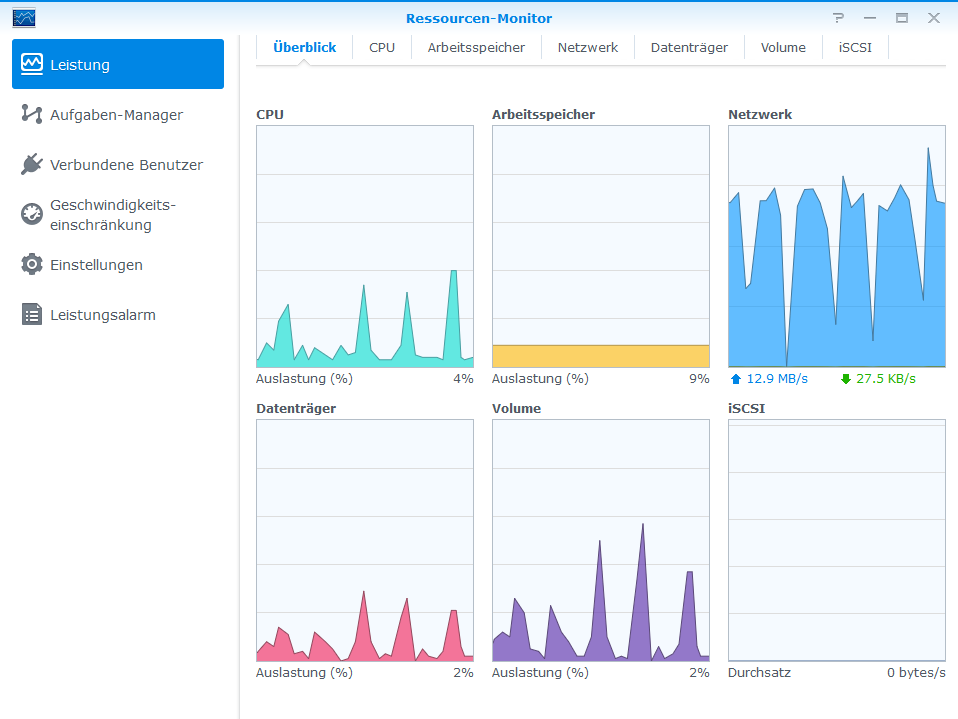The image size is (958, 719).
Task: Click the CPU heading above its chart
Action: coord(270,114)
